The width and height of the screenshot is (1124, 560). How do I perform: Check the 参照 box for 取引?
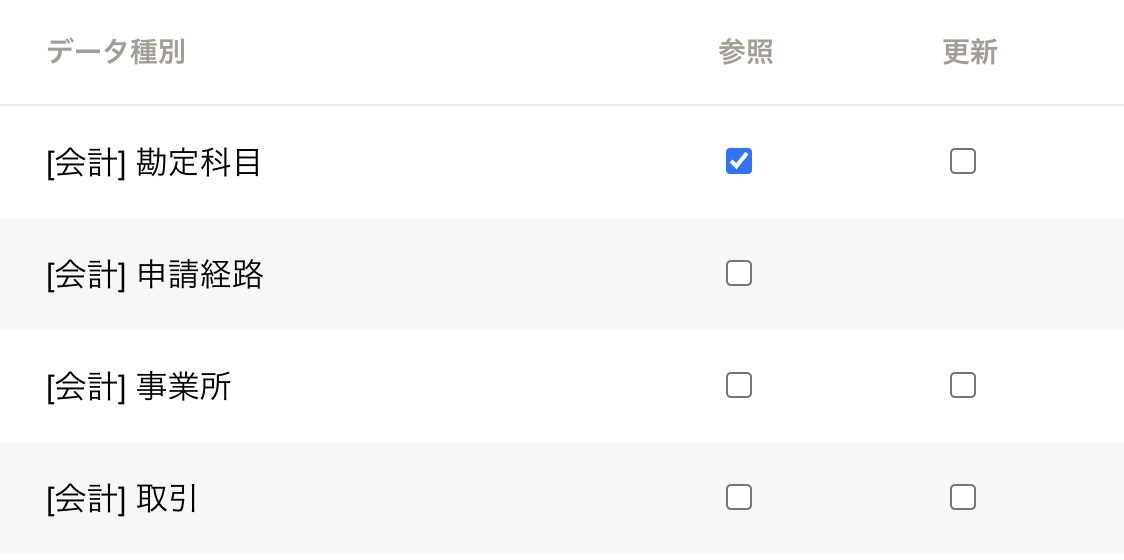point(739,497)
